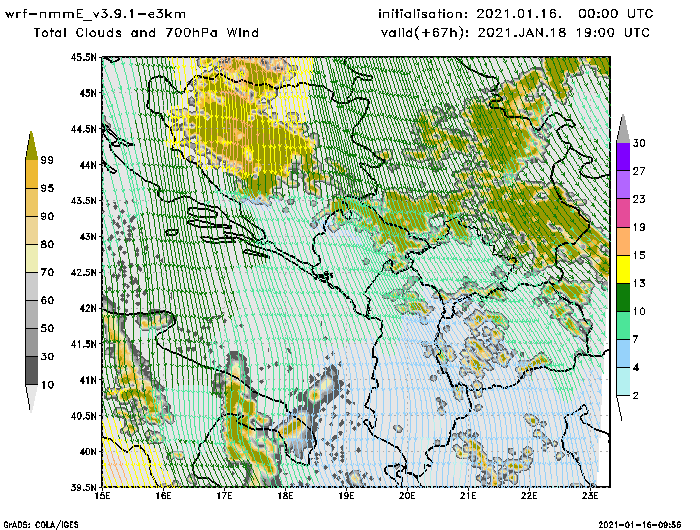This screenshot has width=700, height=530.
Task: Click the '15E' longitude label
Action: click(103, 496)
